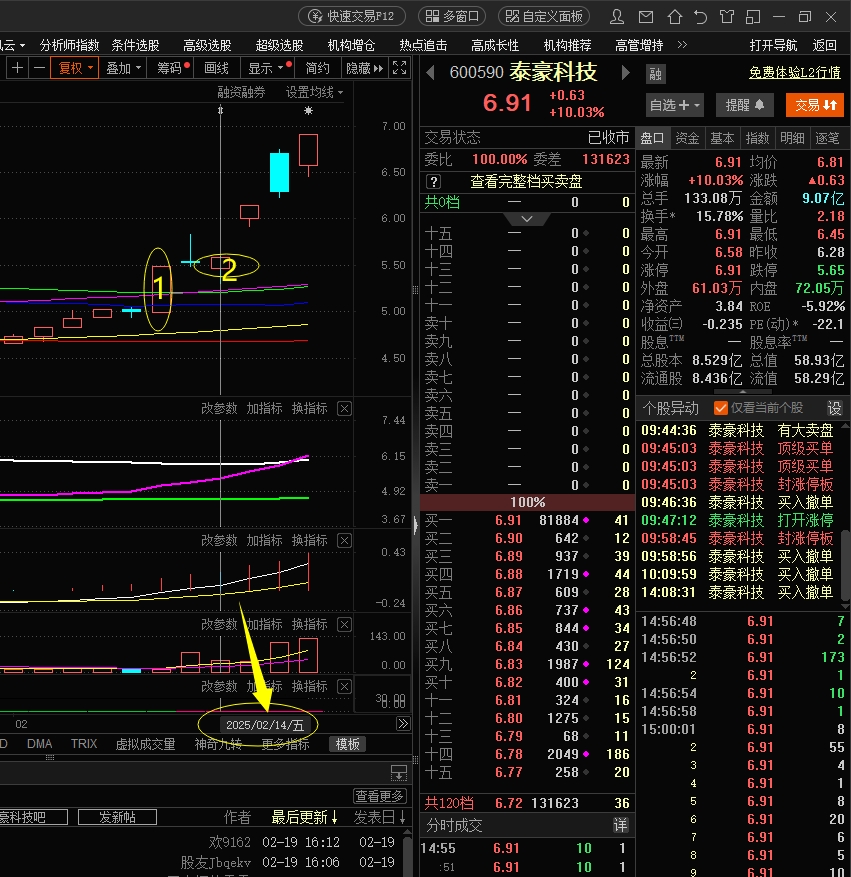The width and height of the screenshot is (851, 877).
Task: Switch to 资金 tab
Action: point(687,138)
